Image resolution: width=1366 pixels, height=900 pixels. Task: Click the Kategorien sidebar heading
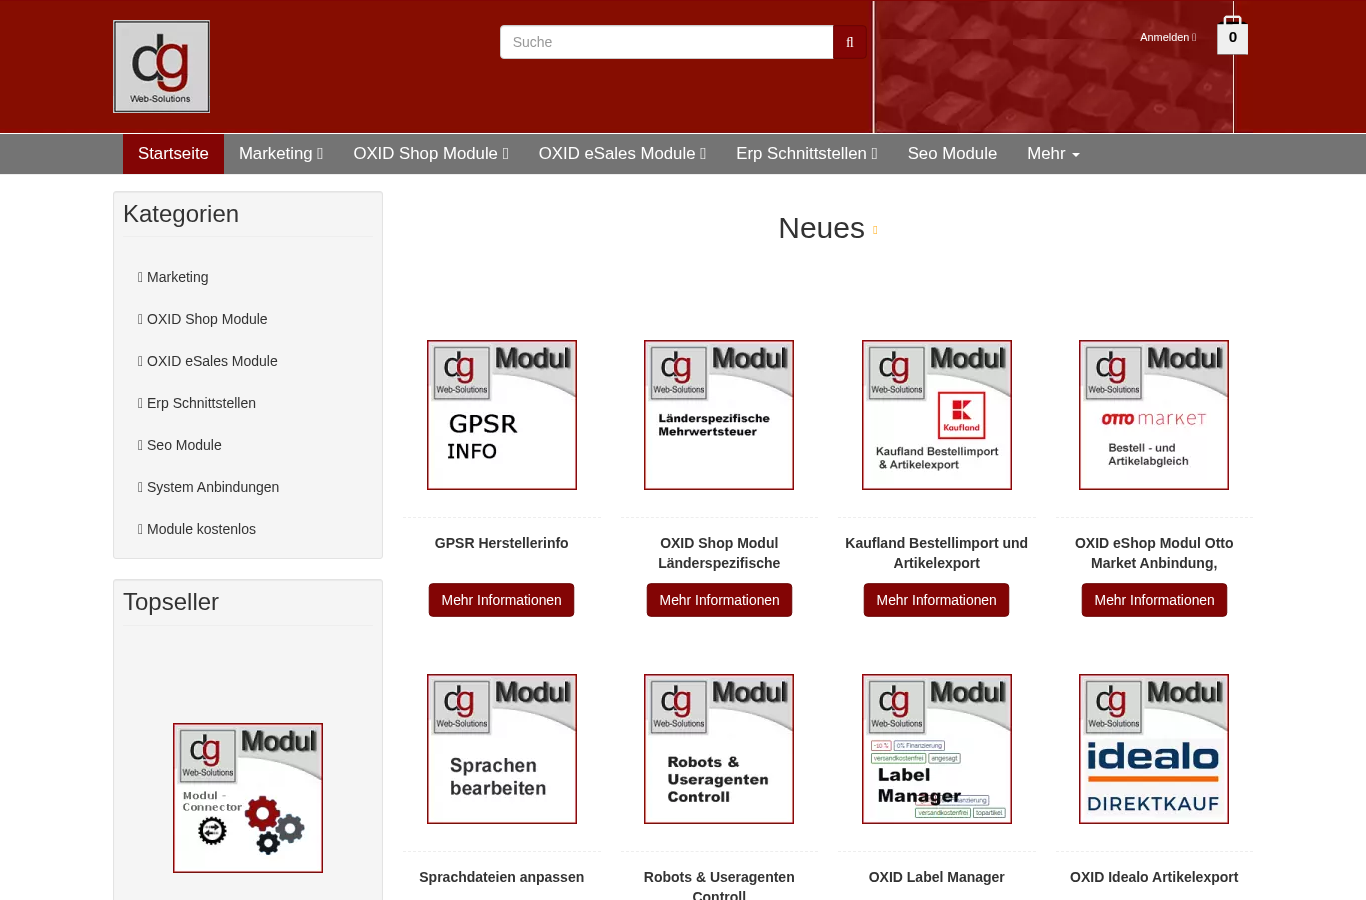pos(181,214)
